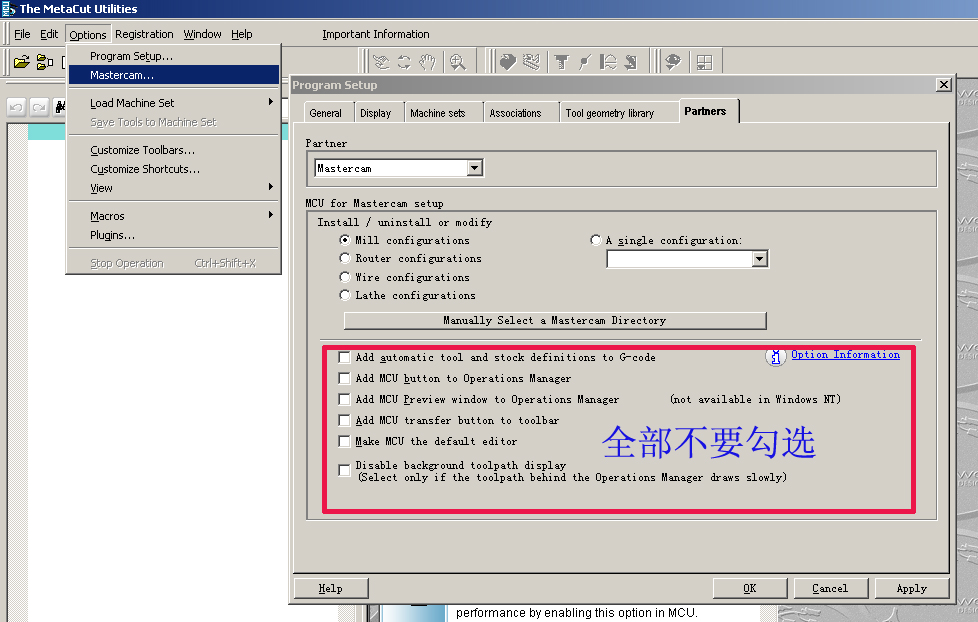
Task: Choose Plugins... menu entry
Action: [173, 235]
